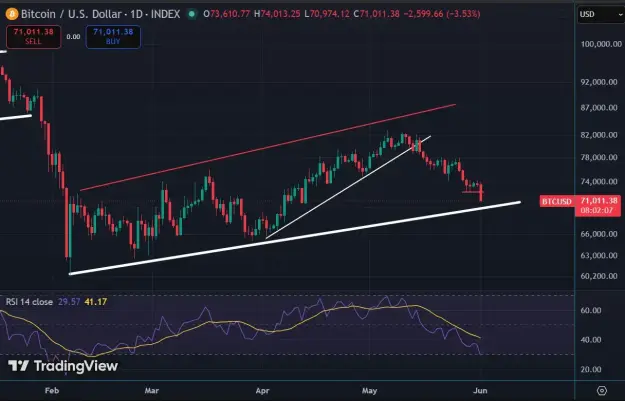Screen dimensions: 625x401
Task: Click the Feb label on time axis
Action: [52, 391]
